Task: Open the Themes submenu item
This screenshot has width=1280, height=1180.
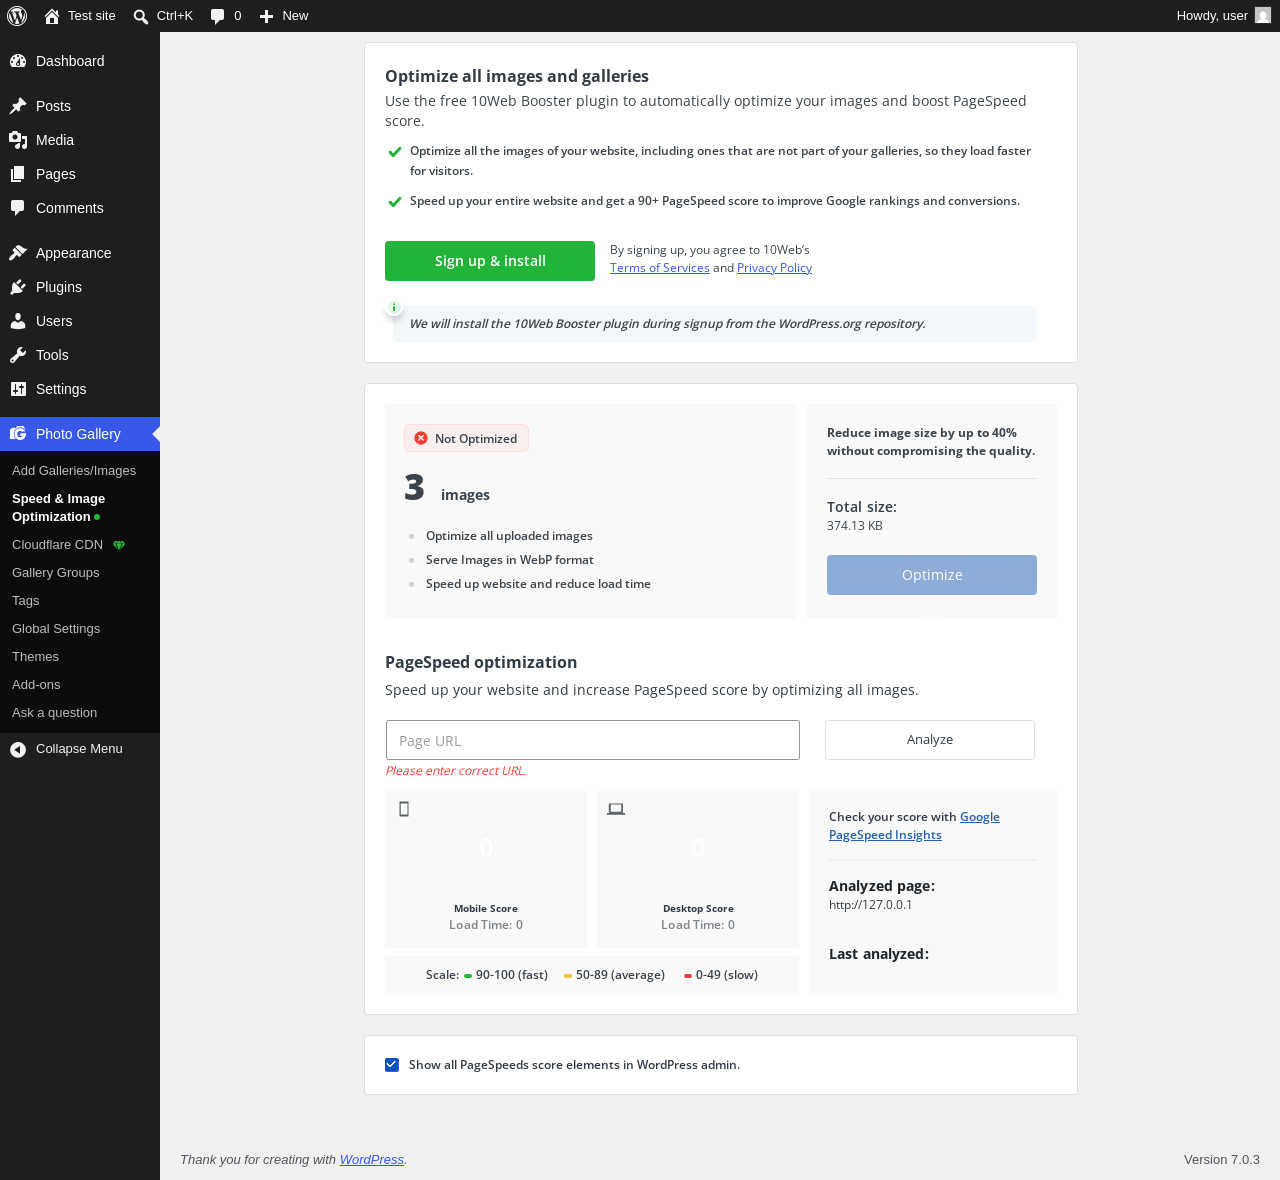Action: pyautogui.click(x=35, y=657)
